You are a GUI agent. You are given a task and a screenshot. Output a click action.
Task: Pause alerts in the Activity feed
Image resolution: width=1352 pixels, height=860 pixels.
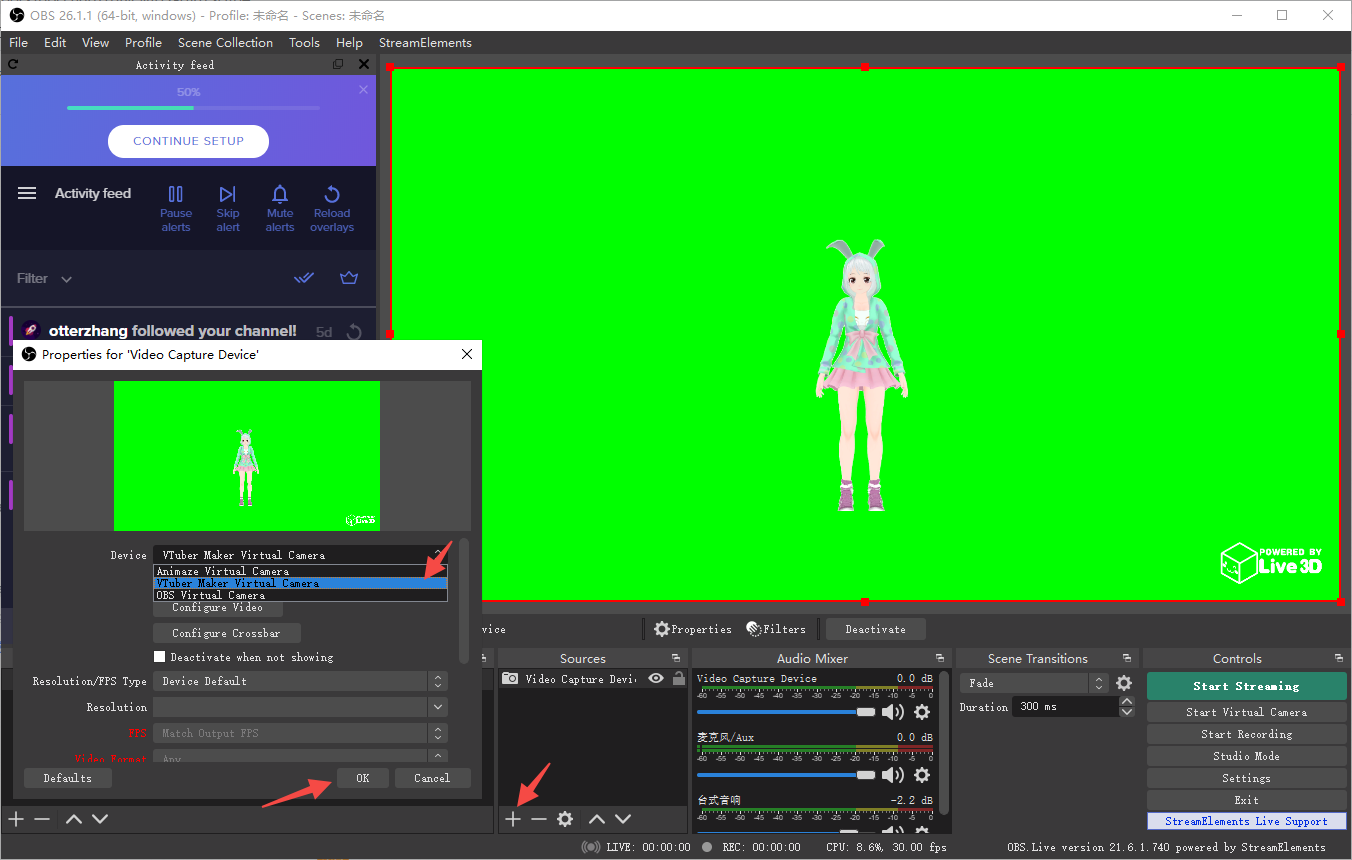point(176,208)
